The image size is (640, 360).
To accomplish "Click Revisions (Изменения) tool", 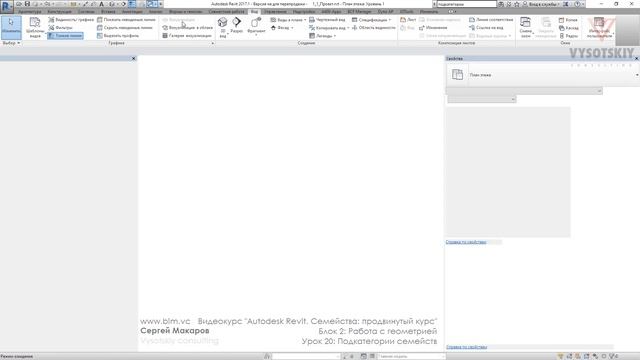I will click(x=433, y=28).
